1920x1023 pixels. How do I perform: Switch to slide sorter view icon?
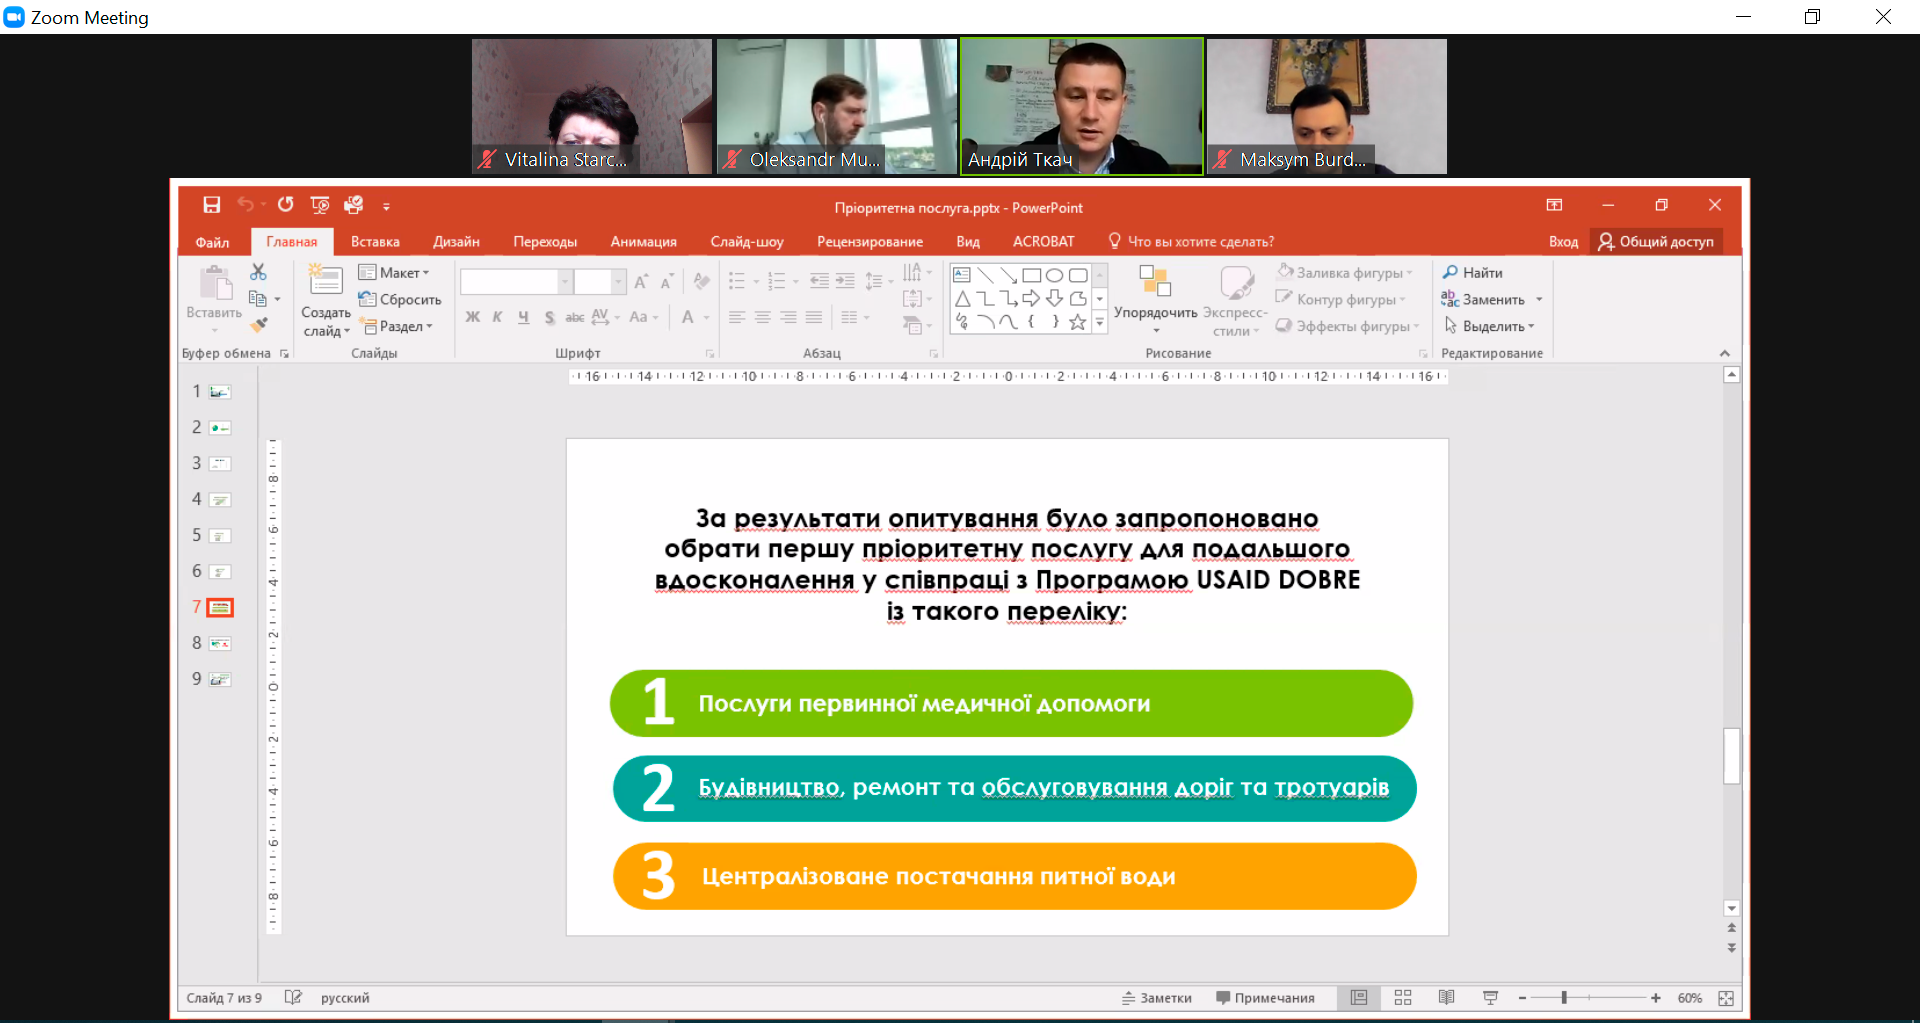[1403, 998]
